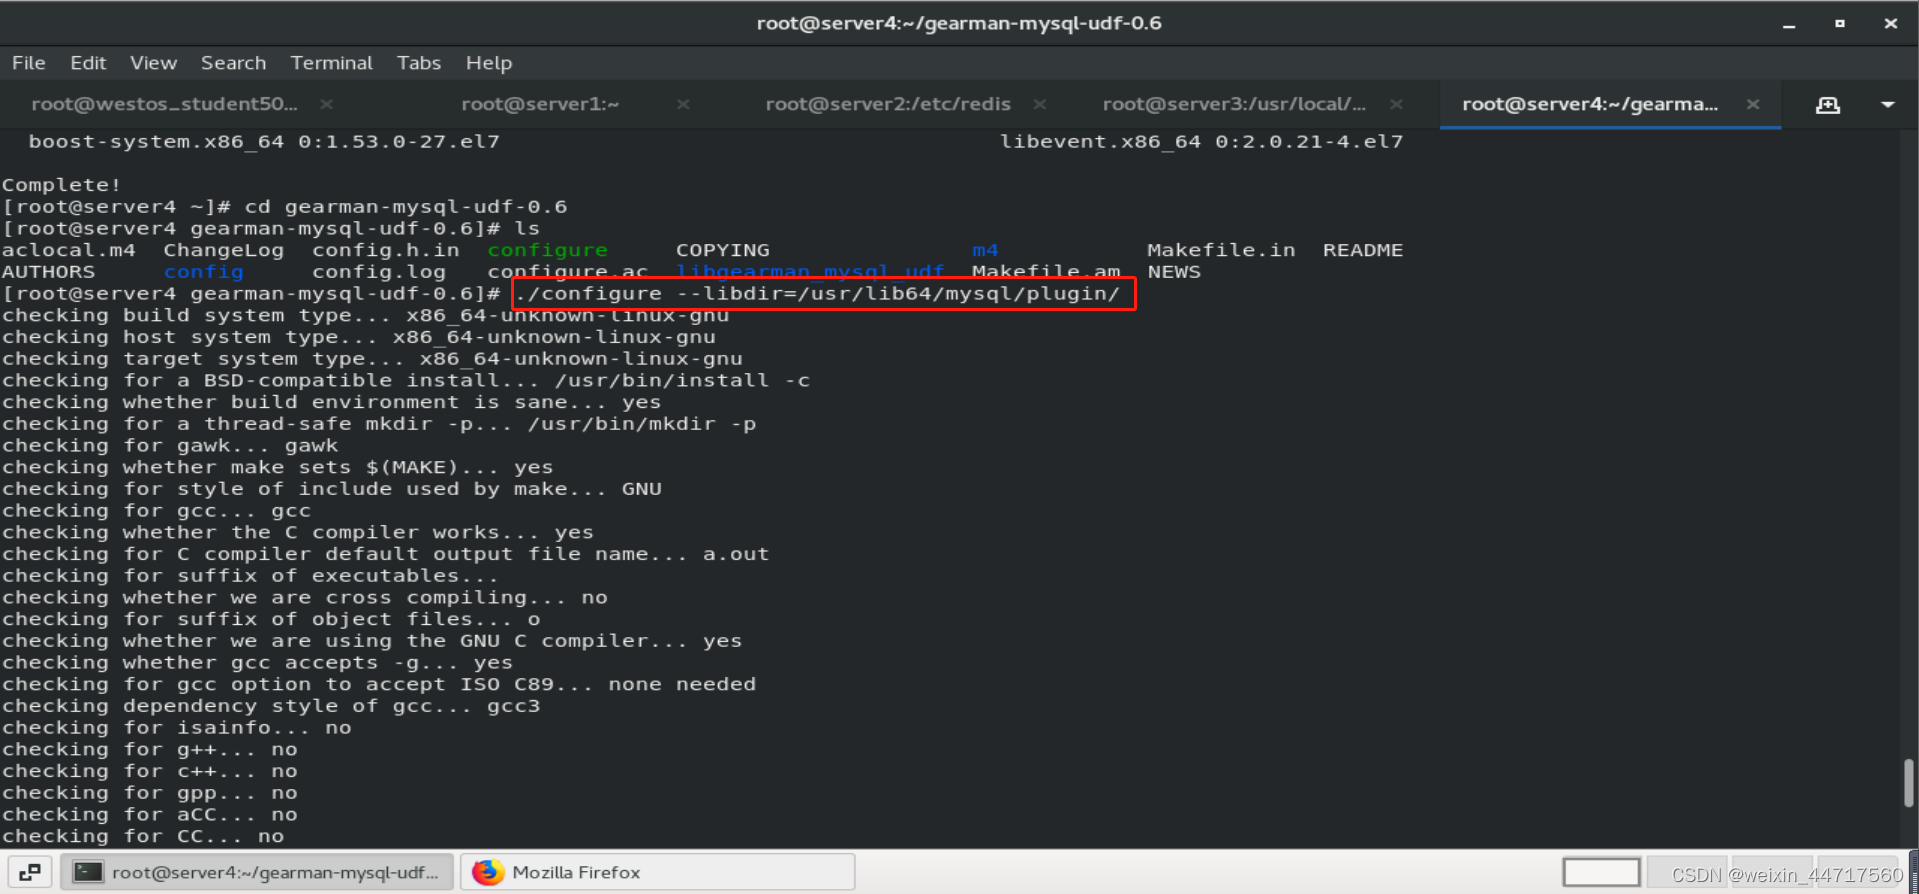
Task: Click the terminal vertical scrollbar handle
Action: click(1908, 782)
